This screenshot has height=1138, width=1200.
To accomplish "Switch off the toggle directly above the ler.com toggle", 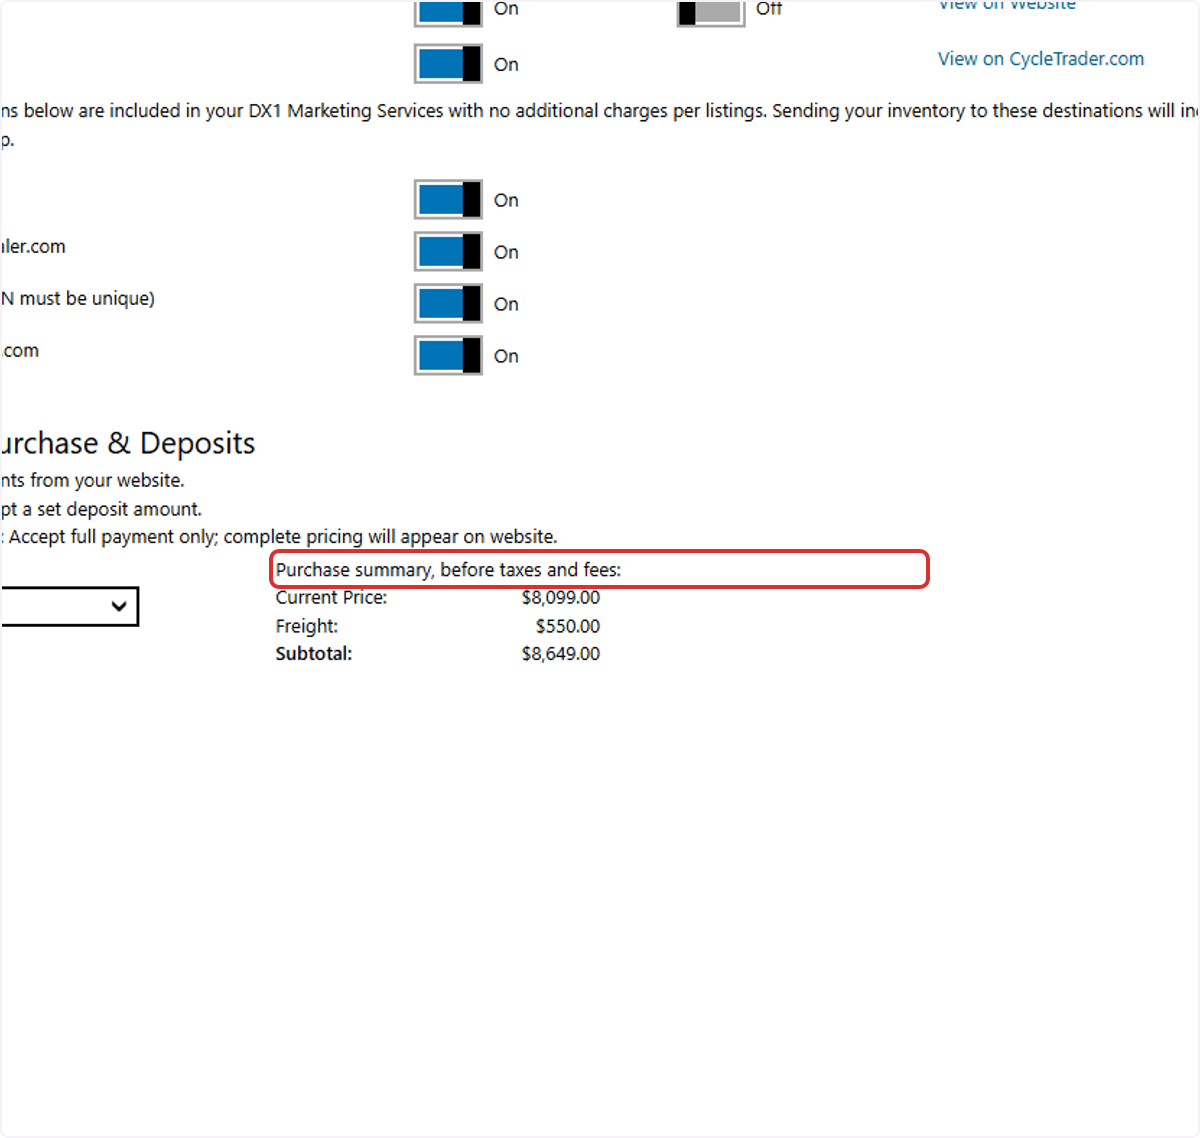I will (x=448, y=200).
